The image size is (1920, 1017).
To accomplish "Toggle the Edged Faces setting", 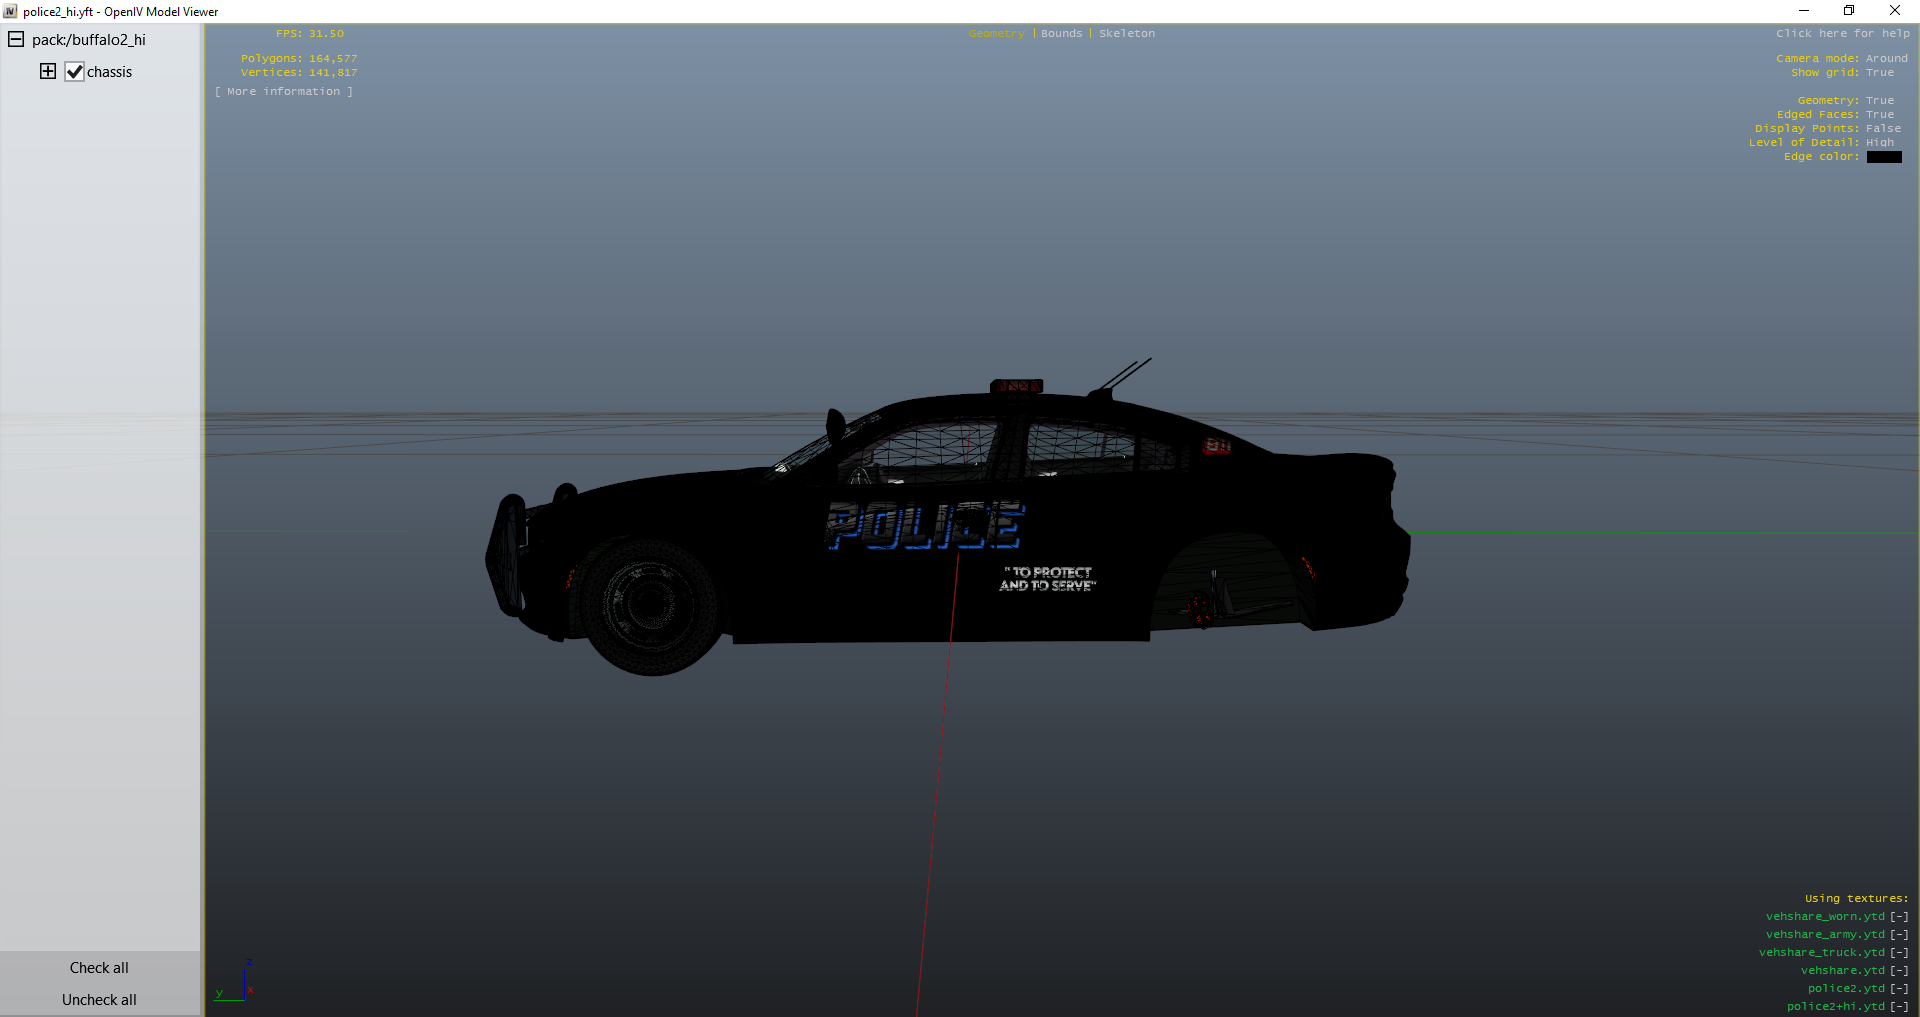I will (1879, 115).
